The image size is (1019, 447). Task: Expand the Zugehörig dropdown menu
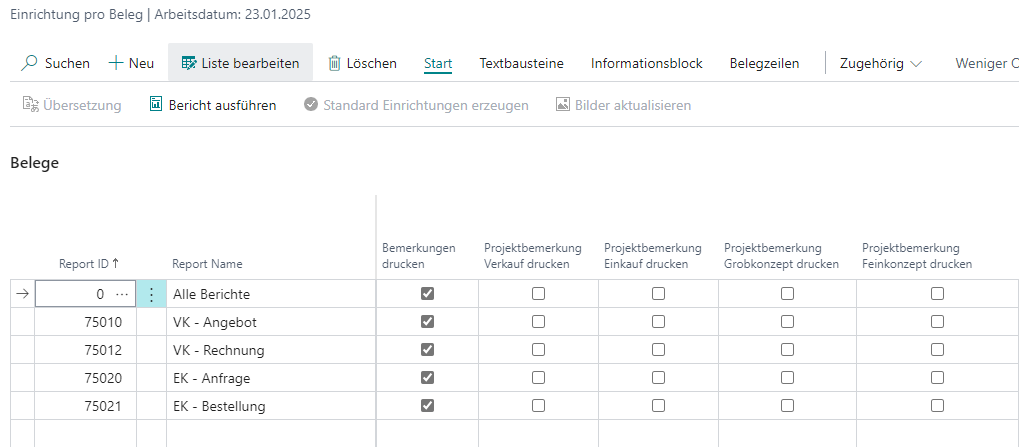click(x=880, y=63)
